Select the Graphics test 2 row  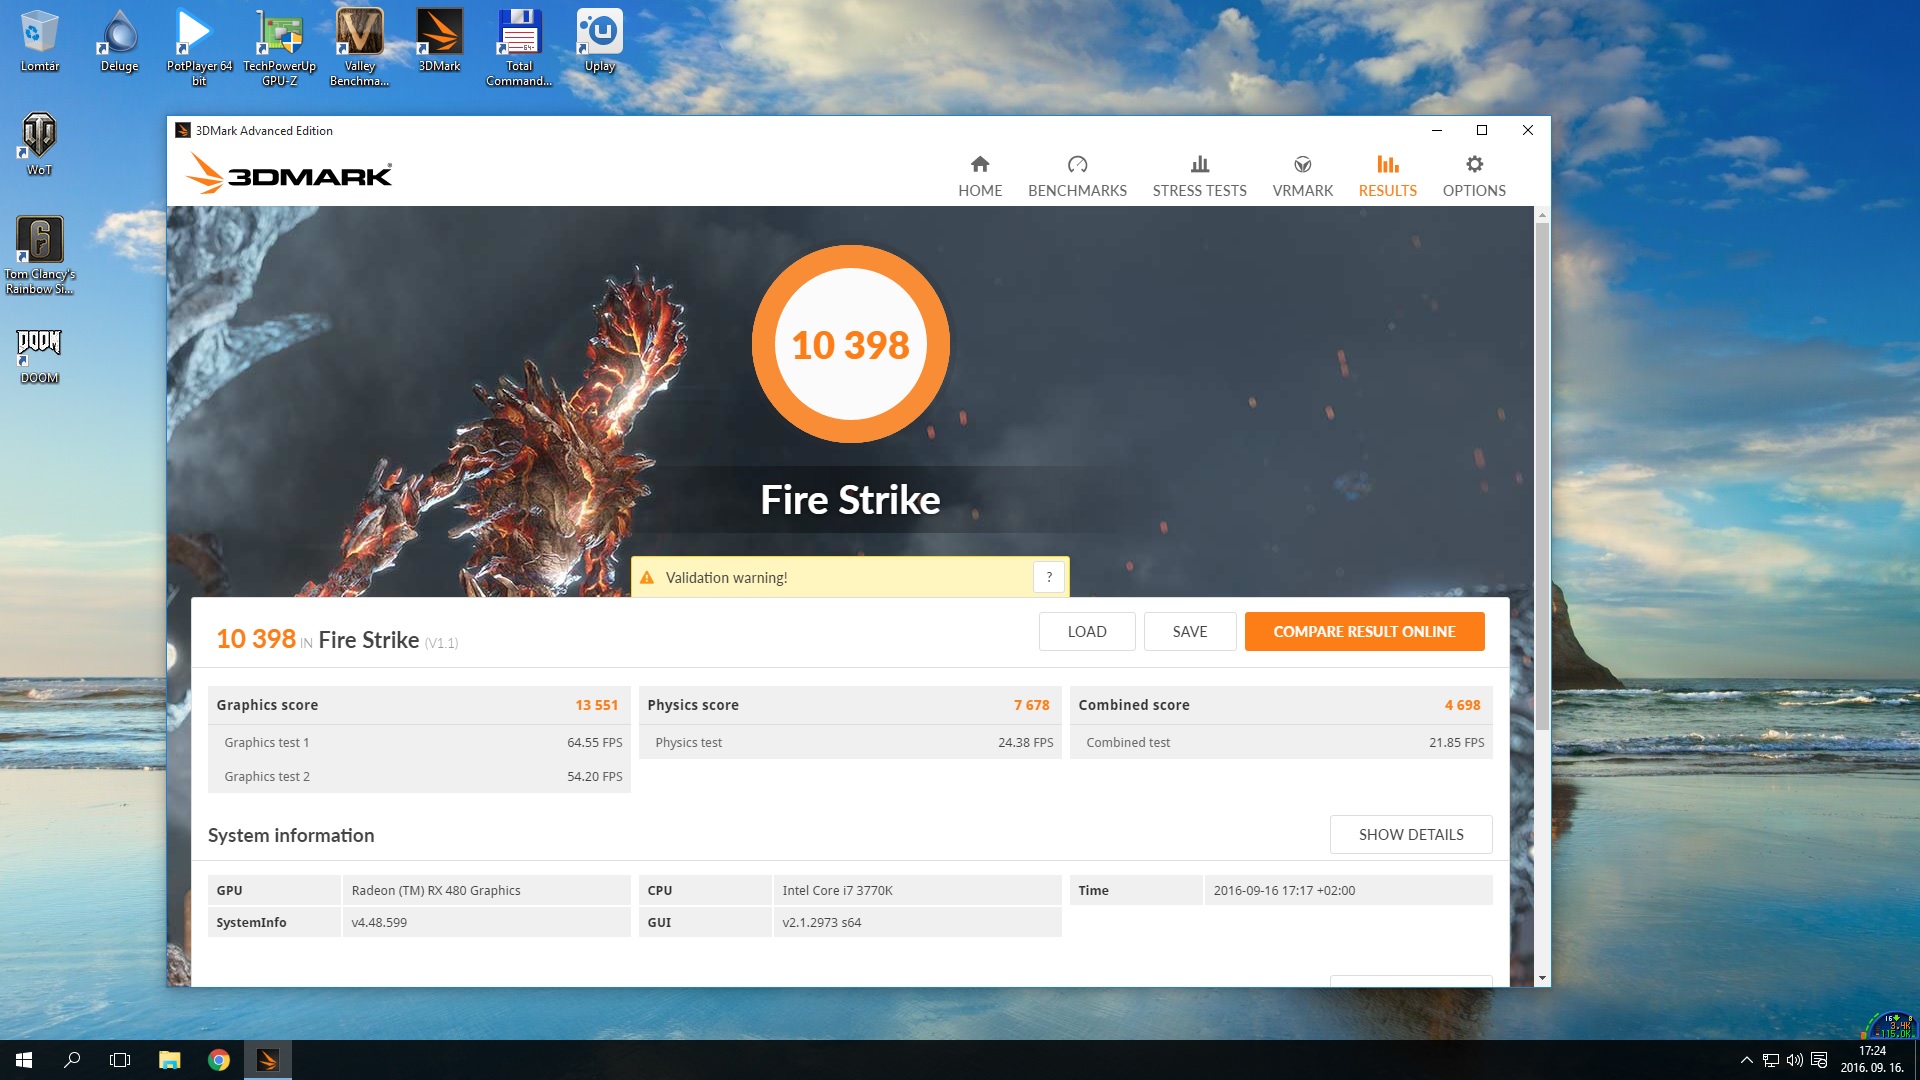point(419,776)
